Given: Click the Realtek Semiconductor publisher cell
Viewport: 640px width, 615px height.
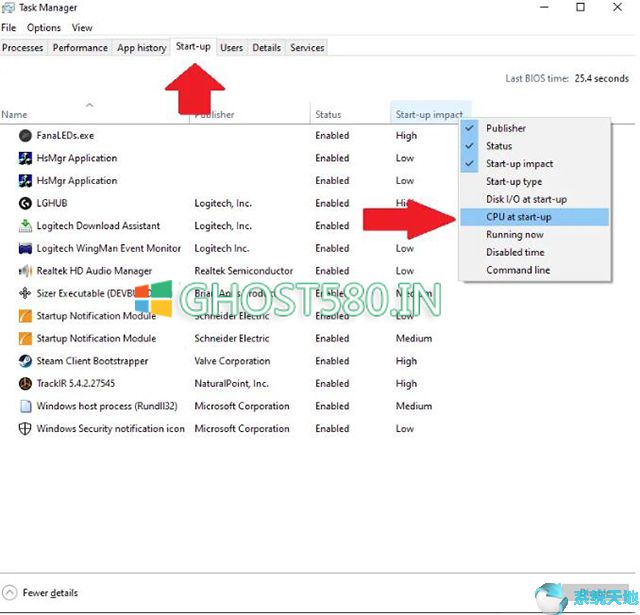Looking at the screenshot, I should pos(244,271).
